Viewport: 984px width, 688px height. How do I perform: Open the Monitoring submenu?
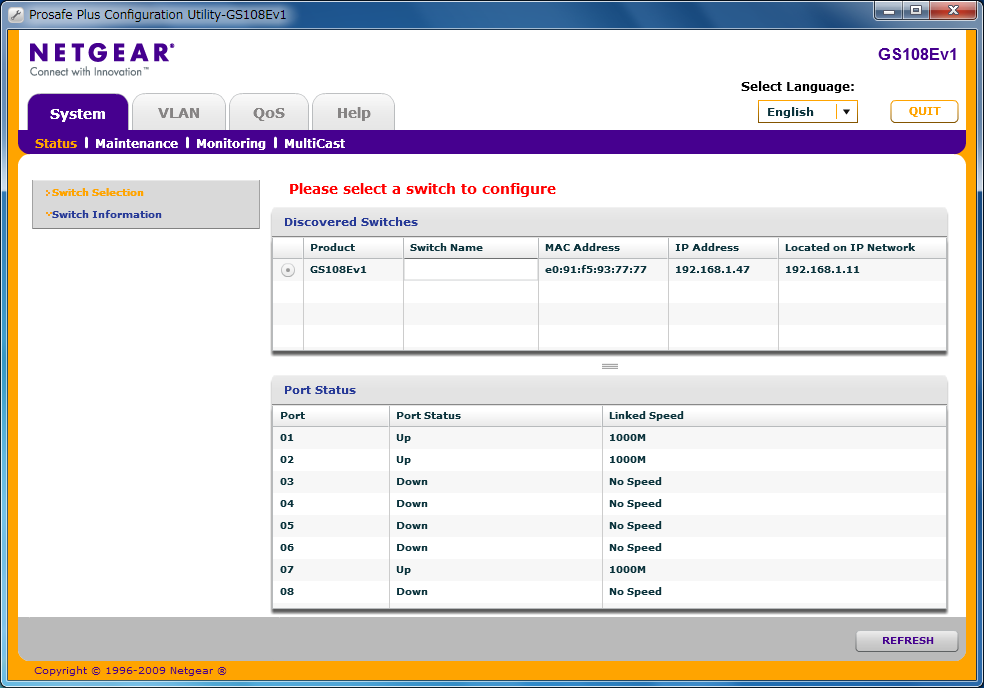tap(231, 143)
